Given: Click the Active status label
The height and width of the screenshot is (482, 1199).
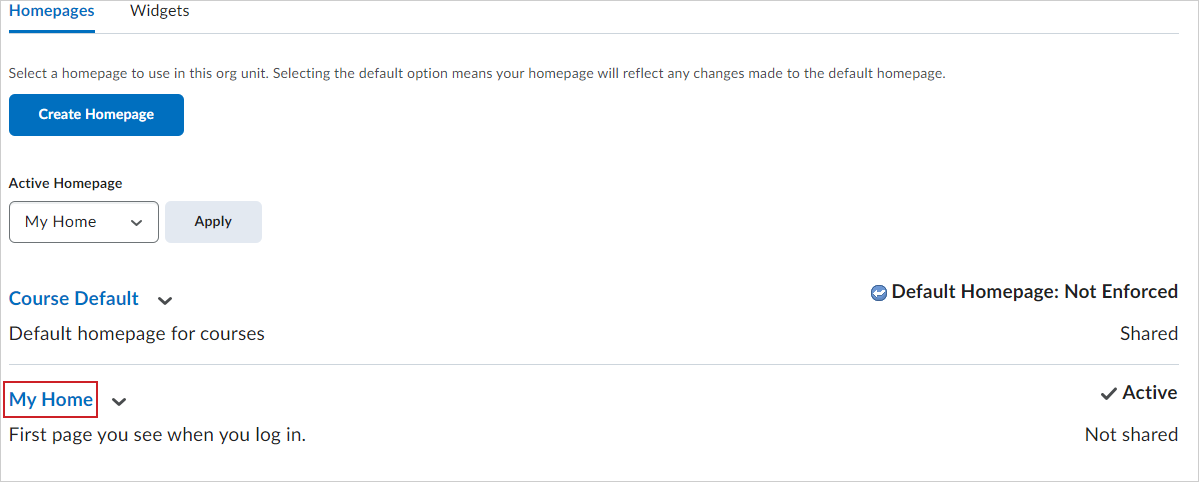Looking at the screenshot, I should (1150, 393).
